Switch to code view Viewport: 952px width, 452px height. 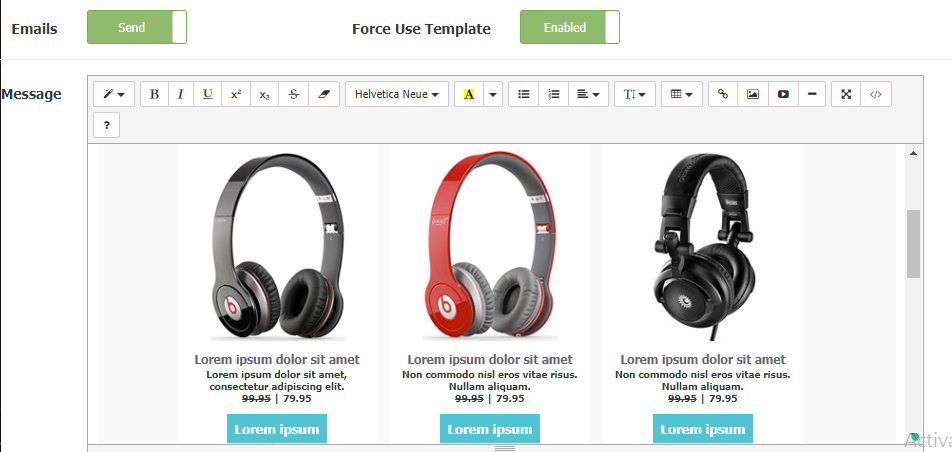(876, 94)
